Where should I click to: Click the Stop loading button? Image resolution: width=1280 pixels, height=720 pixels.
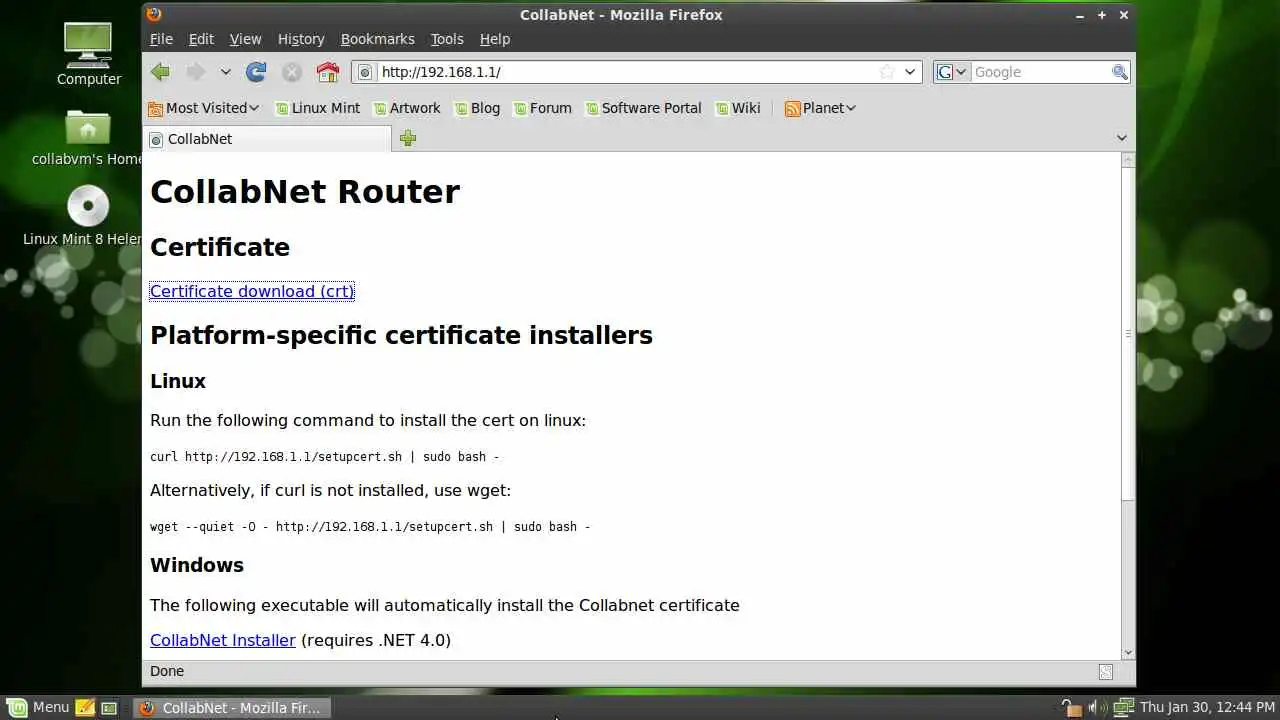[292, 72]
